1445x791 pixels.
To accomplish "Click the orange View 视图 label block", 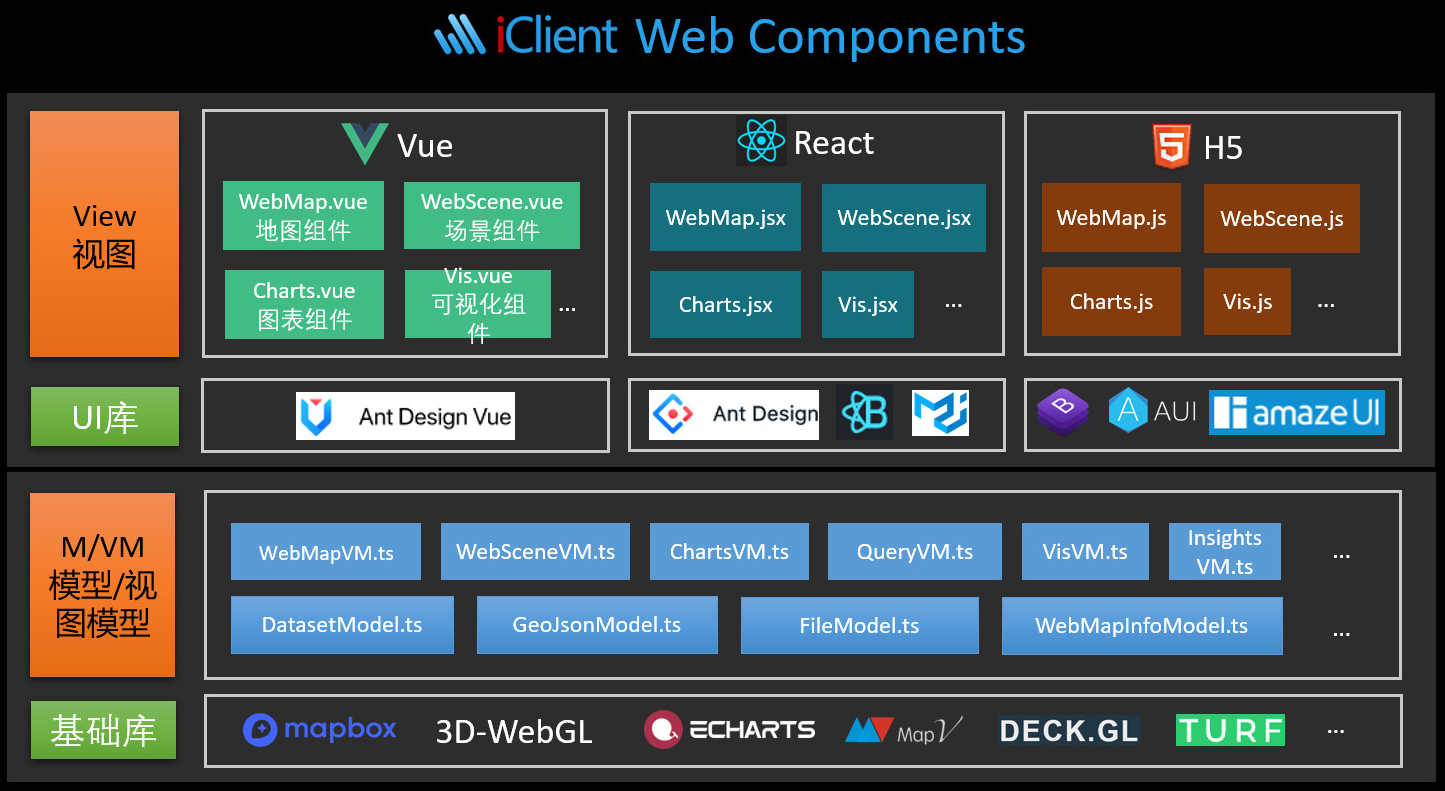I will (104, 234).
